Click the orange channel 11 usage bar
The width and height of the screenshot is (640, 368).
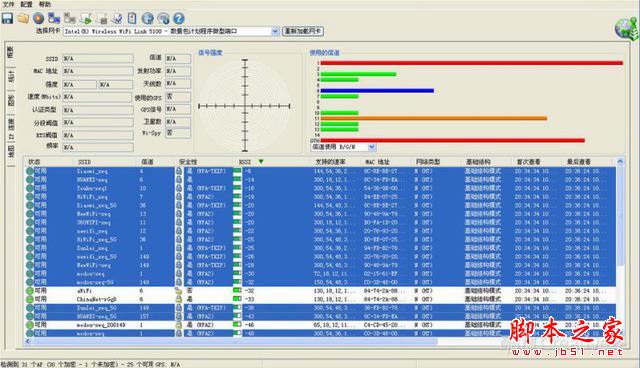(433, 118)
